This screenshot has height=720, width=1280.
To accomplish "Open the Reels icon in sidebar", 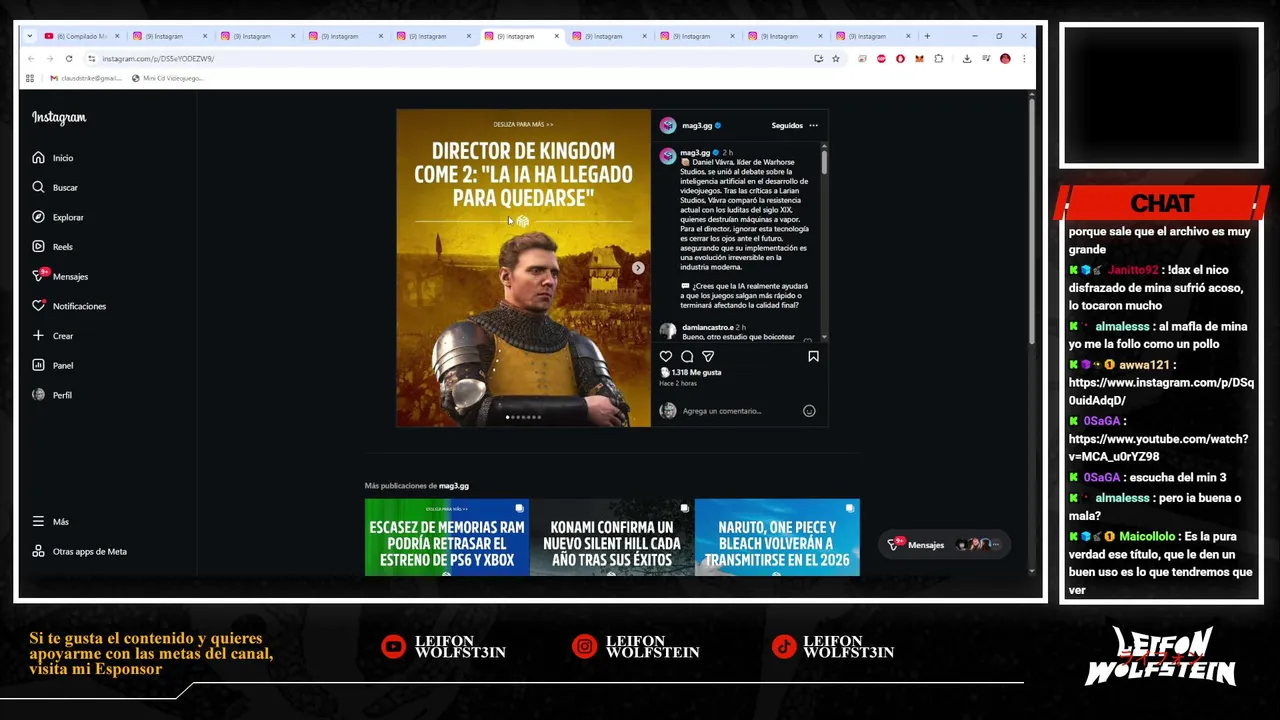I will (38, 246).
